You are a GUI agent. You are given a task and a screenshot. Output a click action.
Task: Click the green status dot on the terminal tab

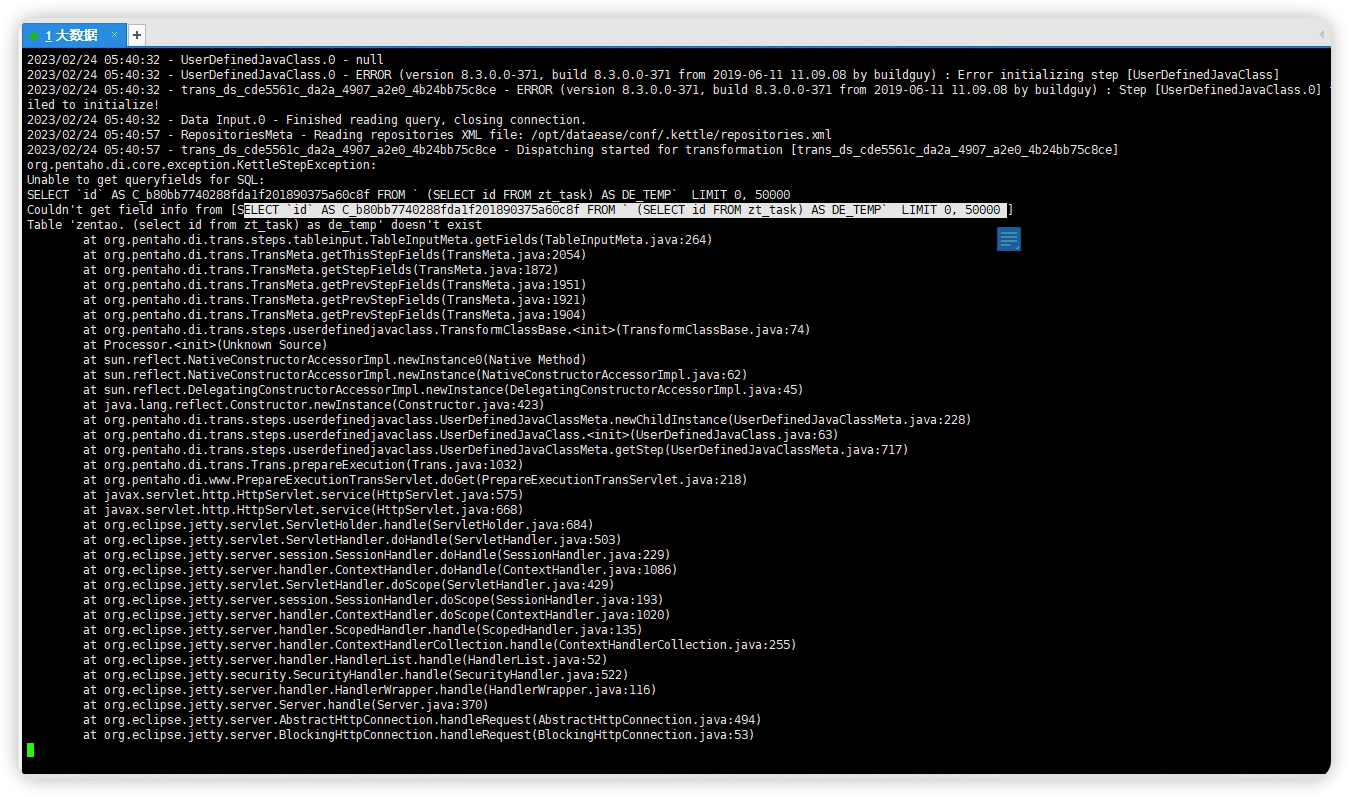pos(33,33)
